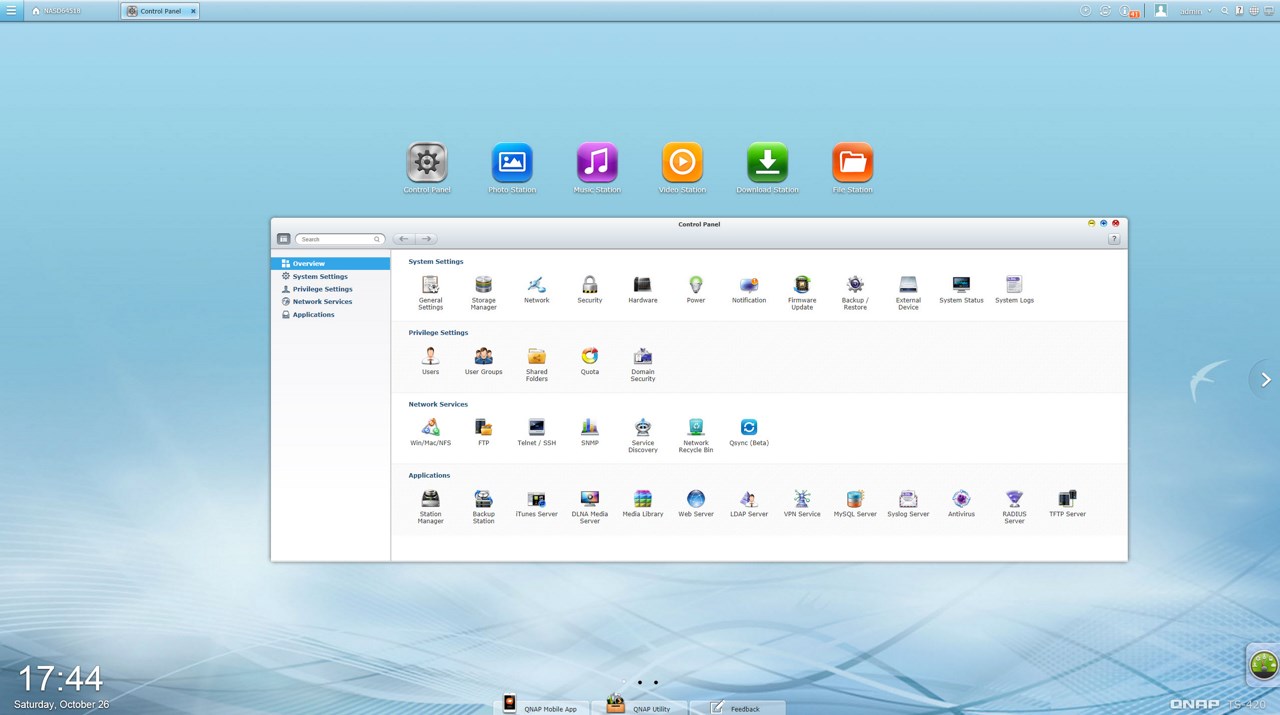
Task: Select Overview in the sidebar
Action: click(x=330, y=264)
